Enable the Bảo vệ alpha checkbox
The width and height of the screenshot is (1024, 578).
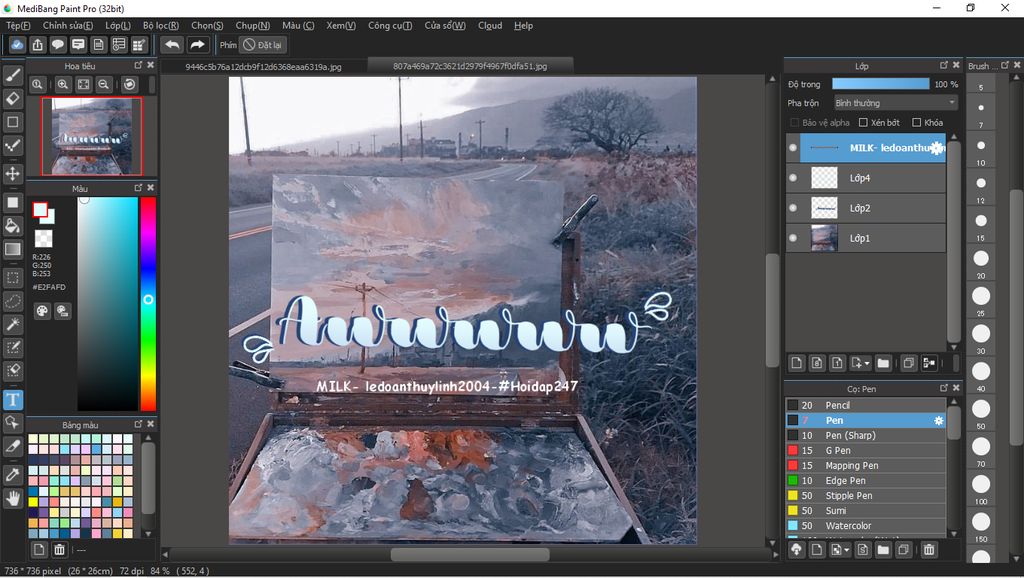(795, 123)
